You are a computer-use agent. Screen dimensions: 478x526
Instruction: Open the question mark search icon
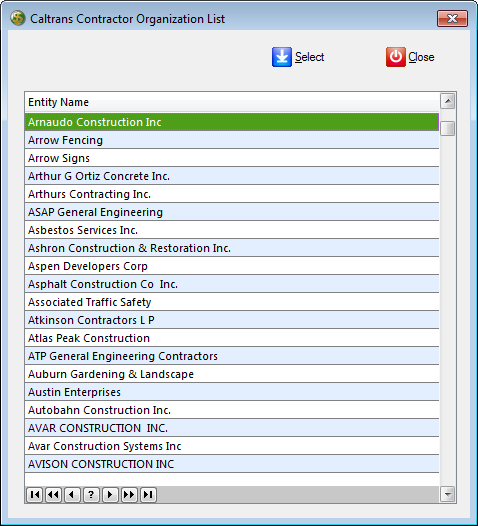tap(91, 495)
